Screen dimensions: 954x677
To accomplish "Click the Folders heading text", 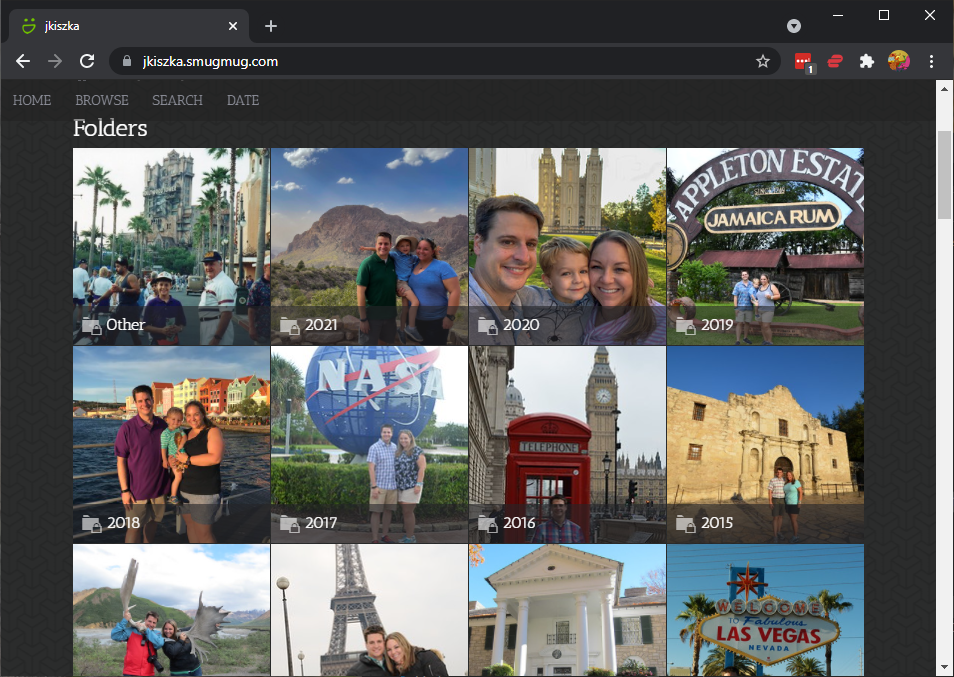I will click(x=110, y=128).
